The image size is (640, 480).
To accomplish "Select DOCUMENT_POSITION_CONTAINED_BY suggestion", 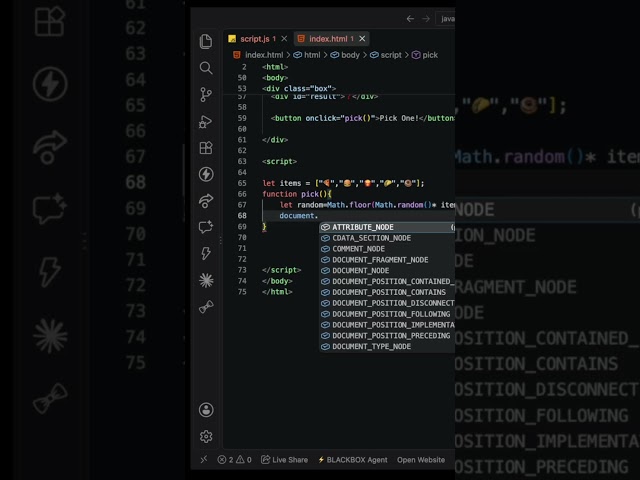I will 387,281.
